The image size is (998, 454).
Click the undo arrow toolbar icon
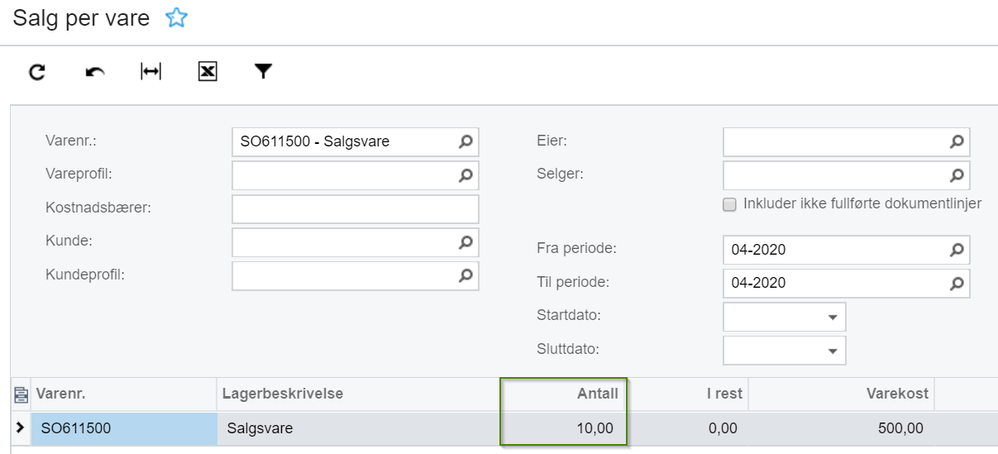(x=95, y=72)
